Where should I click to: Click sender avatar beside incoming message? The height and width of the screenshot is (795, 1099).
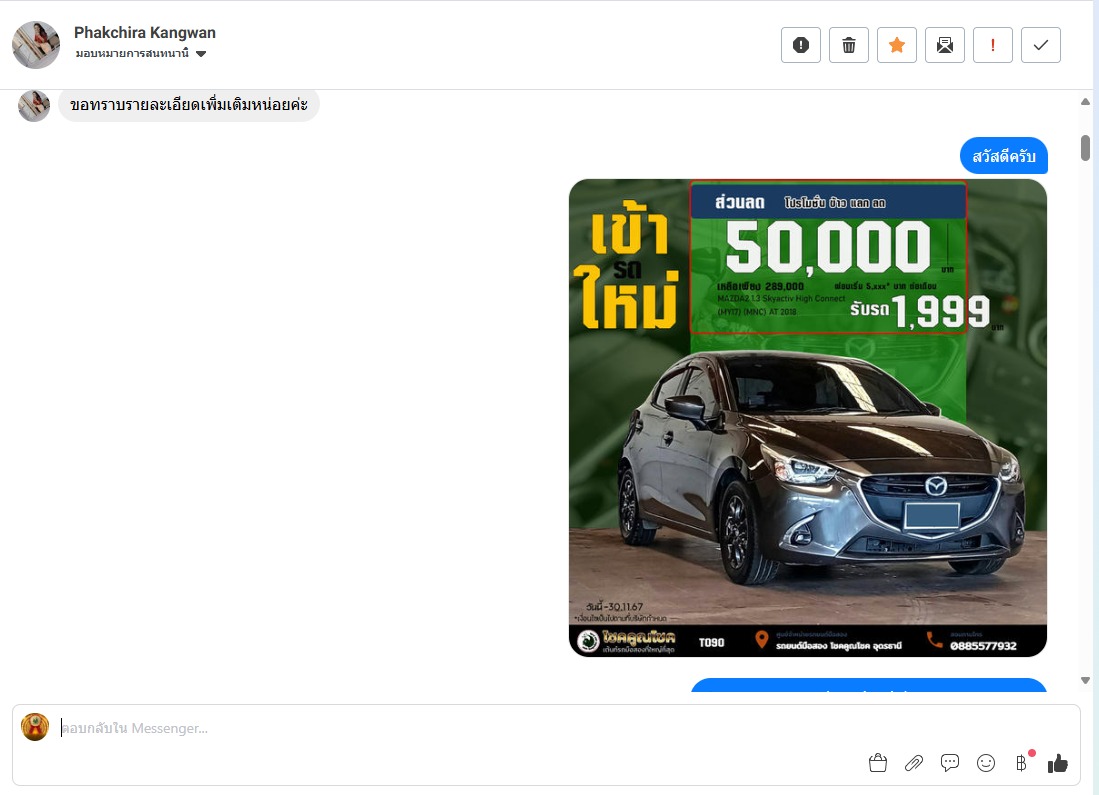[x=34, y=105]
